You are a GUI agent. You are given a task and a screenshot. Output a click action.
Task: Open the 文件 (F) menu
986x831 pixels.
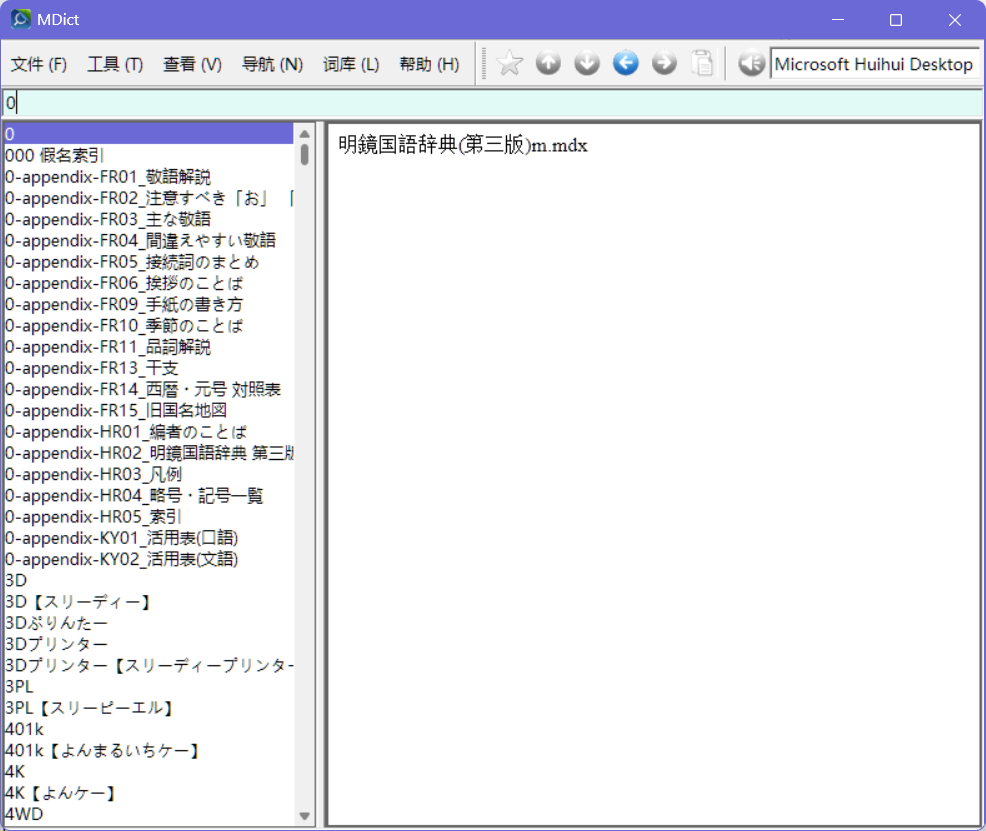(x=38, y=64)
